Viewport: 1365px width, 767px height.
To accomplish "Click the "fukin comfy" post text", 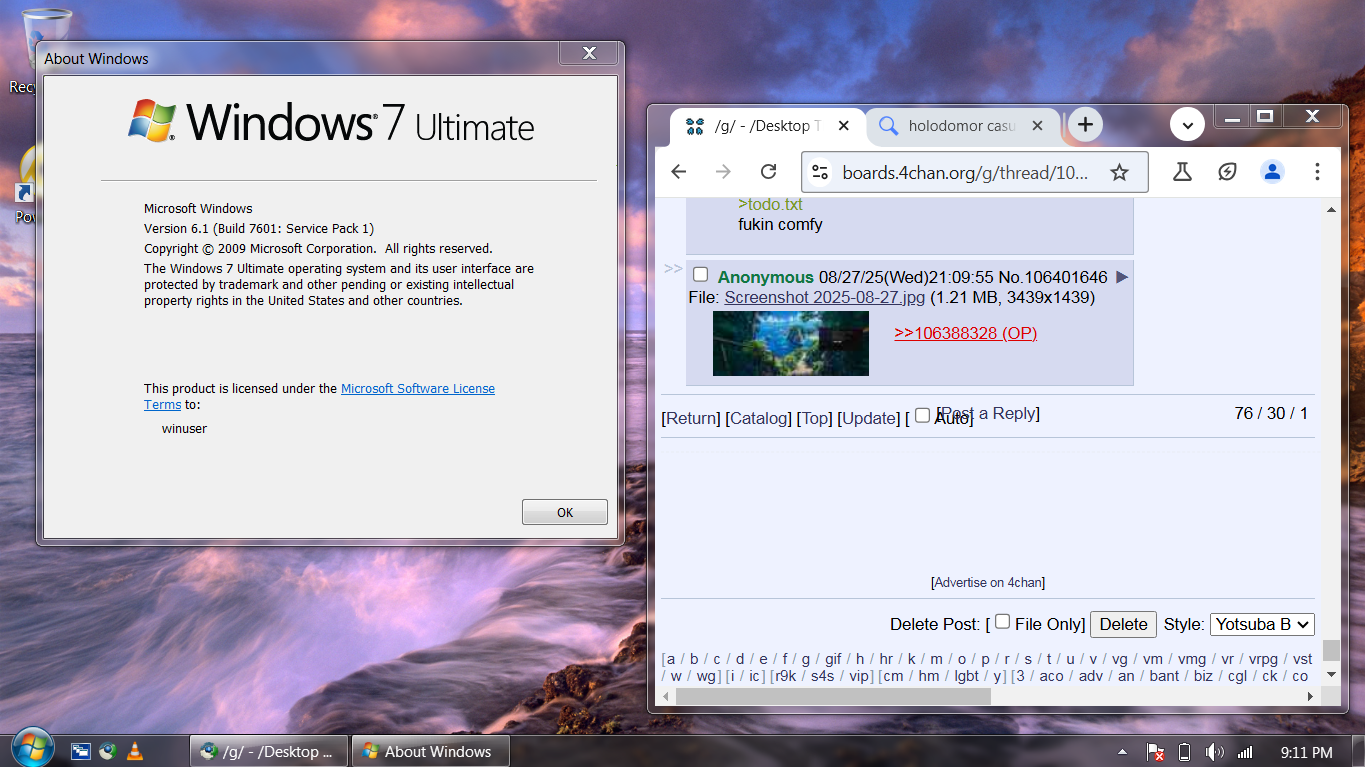I will [x=780, y=224].
